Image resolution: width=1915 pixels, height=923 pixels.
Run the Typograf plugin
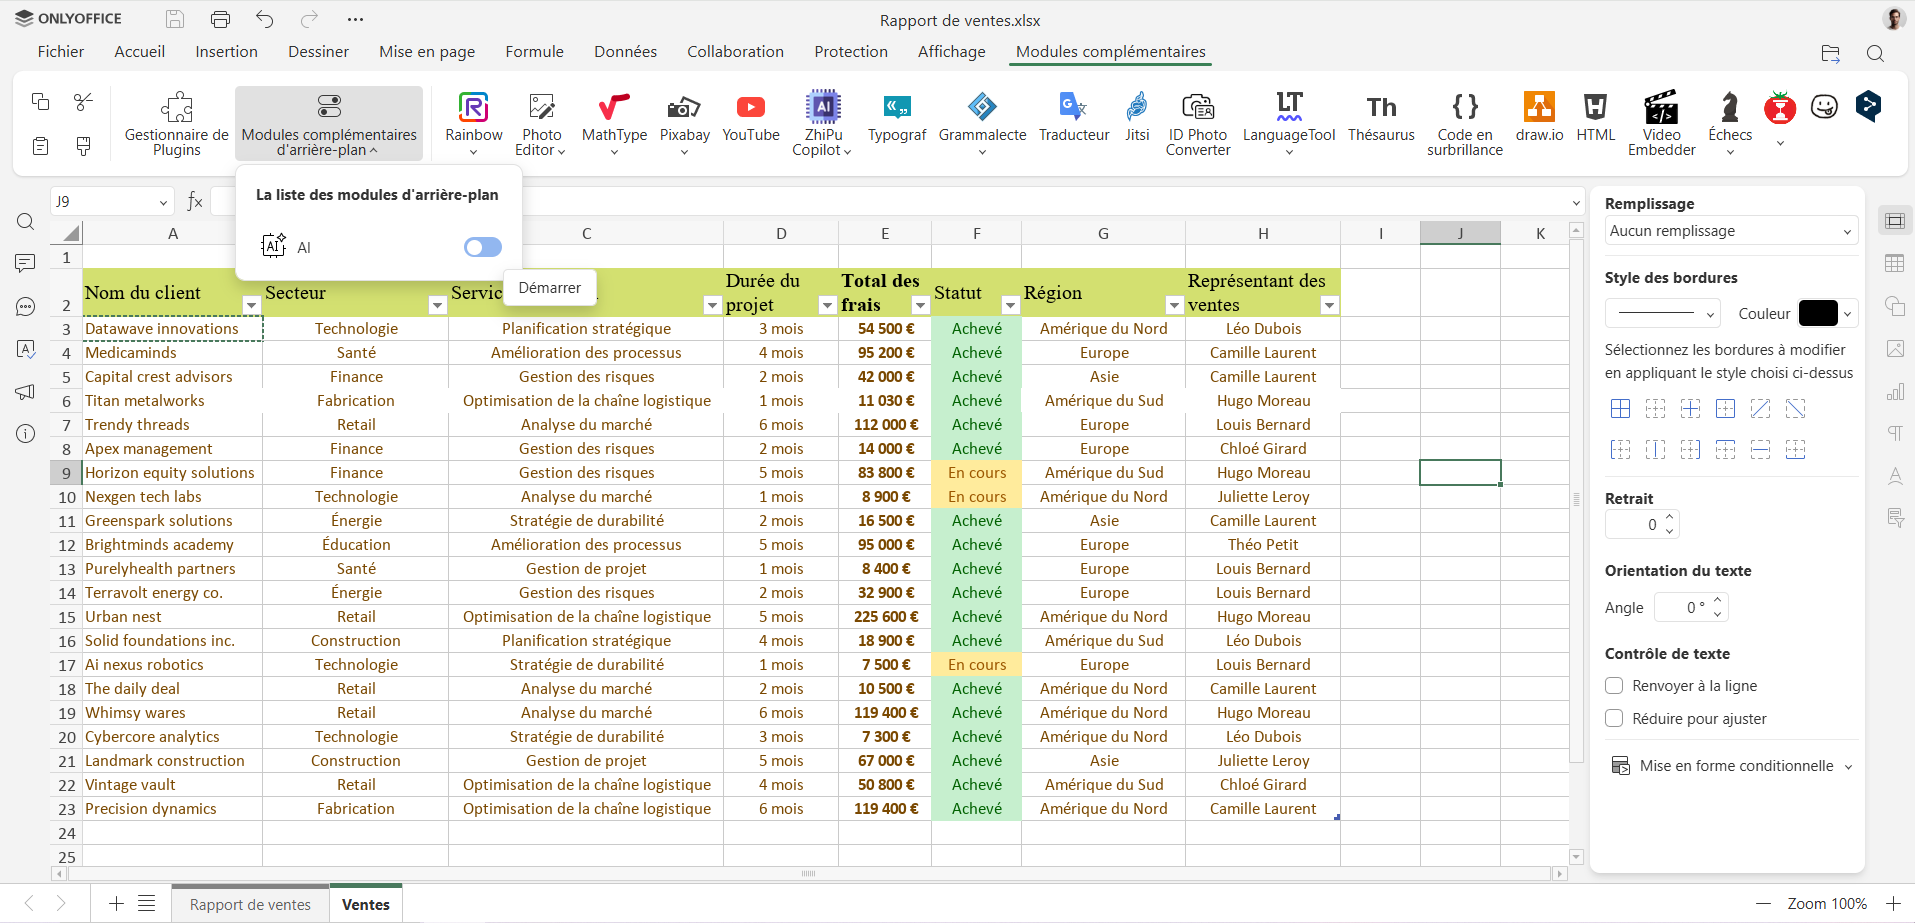tap(897, 115)
